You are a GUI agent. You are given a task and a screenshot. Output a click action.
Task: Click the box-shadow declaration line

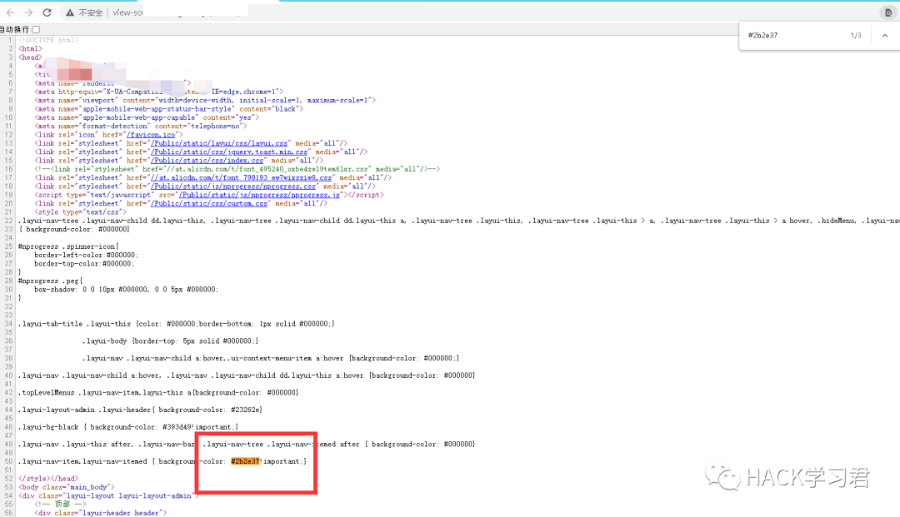point(127,290)
